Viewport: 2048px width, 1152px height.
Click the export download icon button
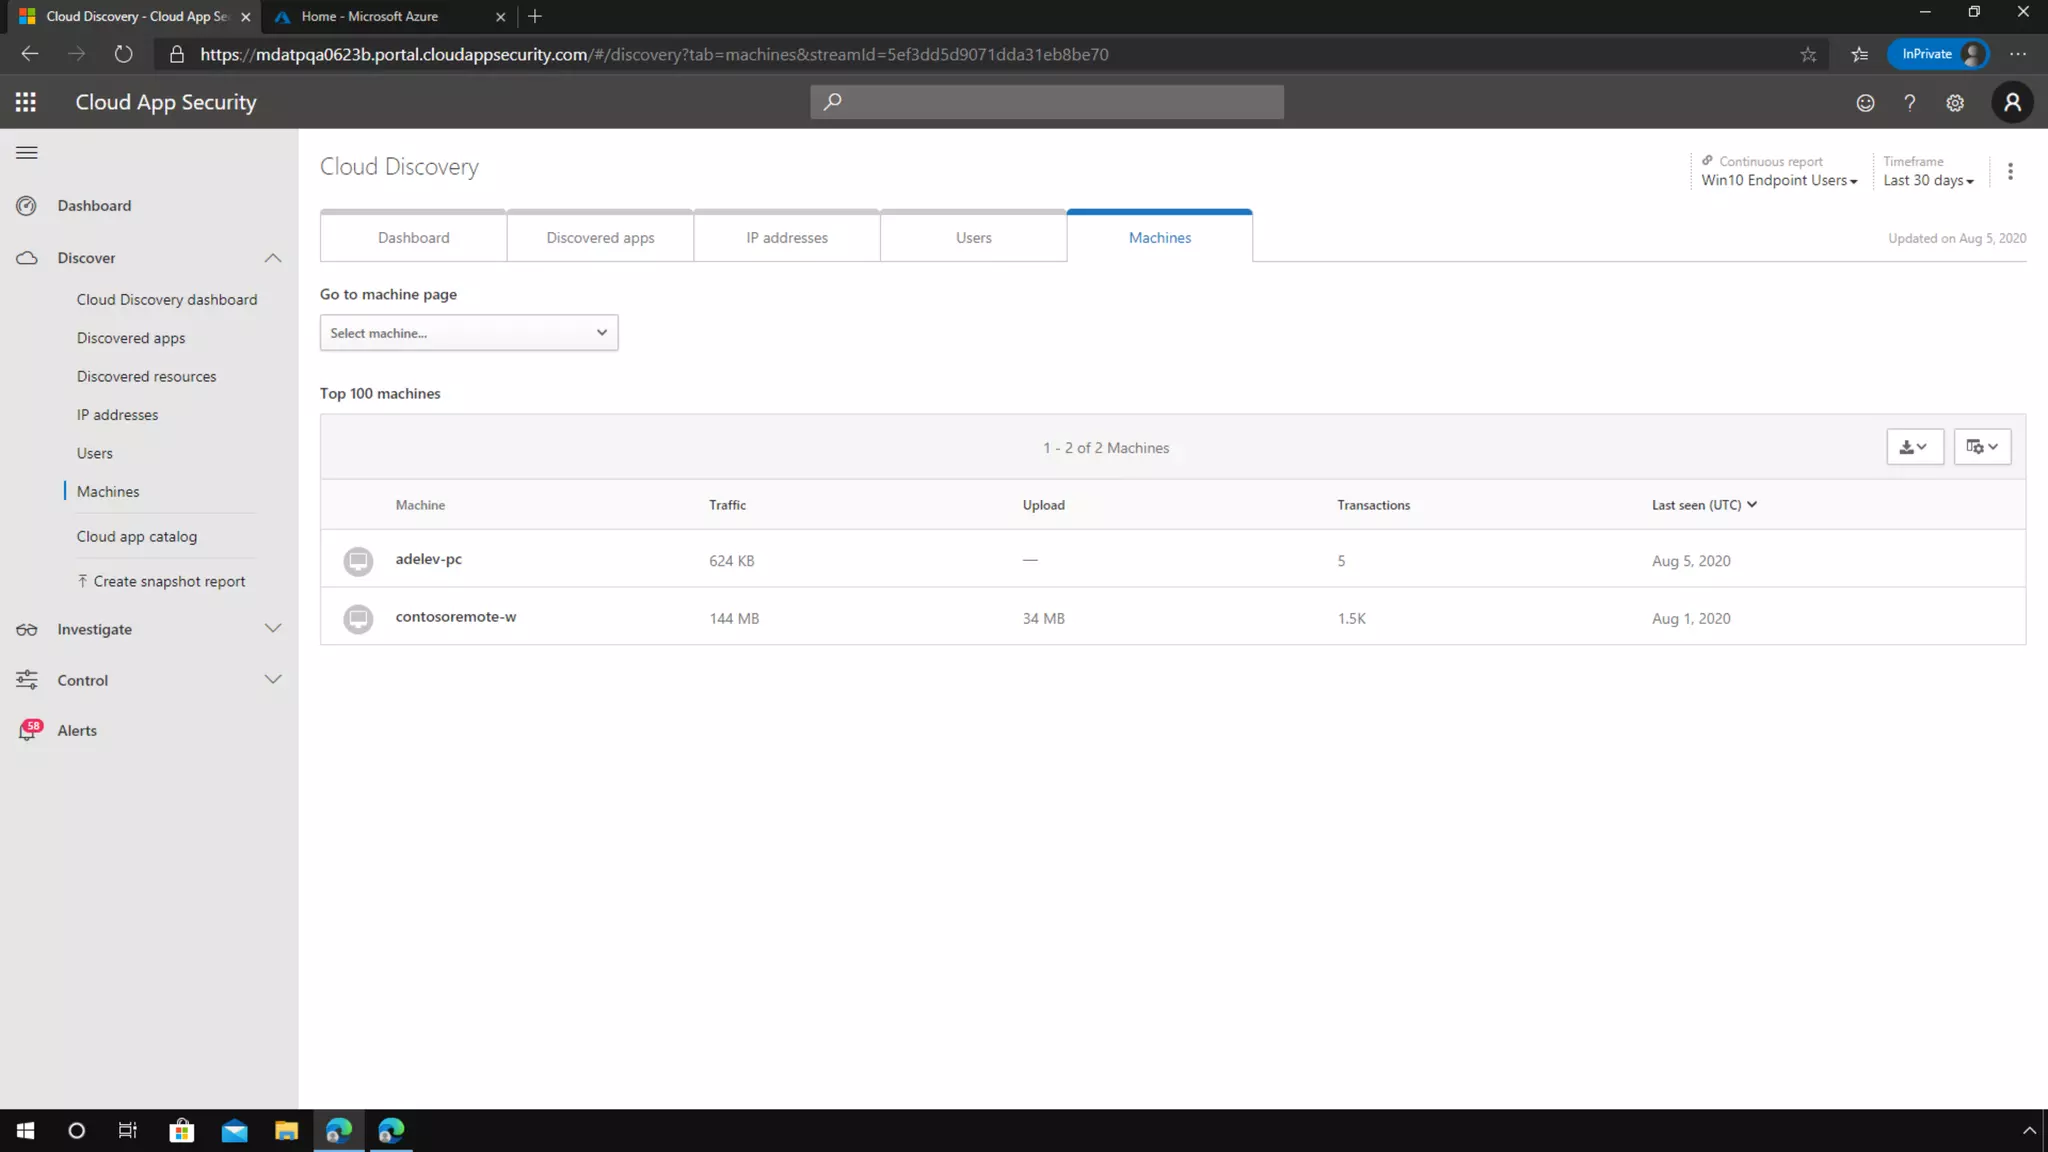pos(1914,447)
